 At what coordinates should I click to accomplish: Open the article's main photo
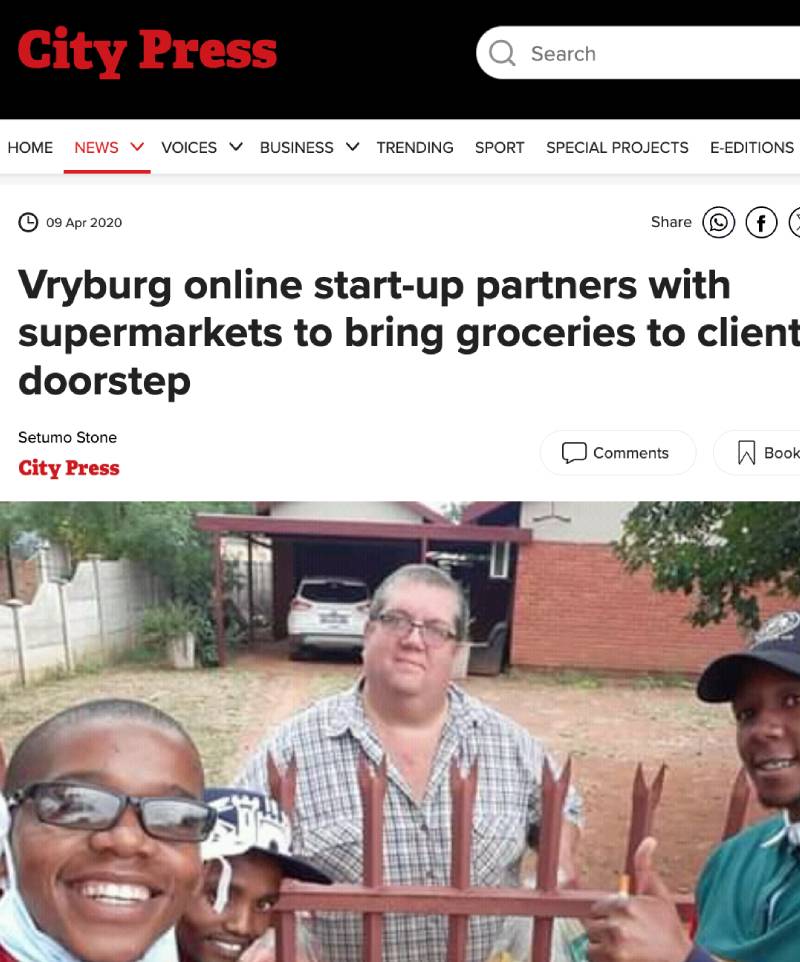[x=400, y=731]
